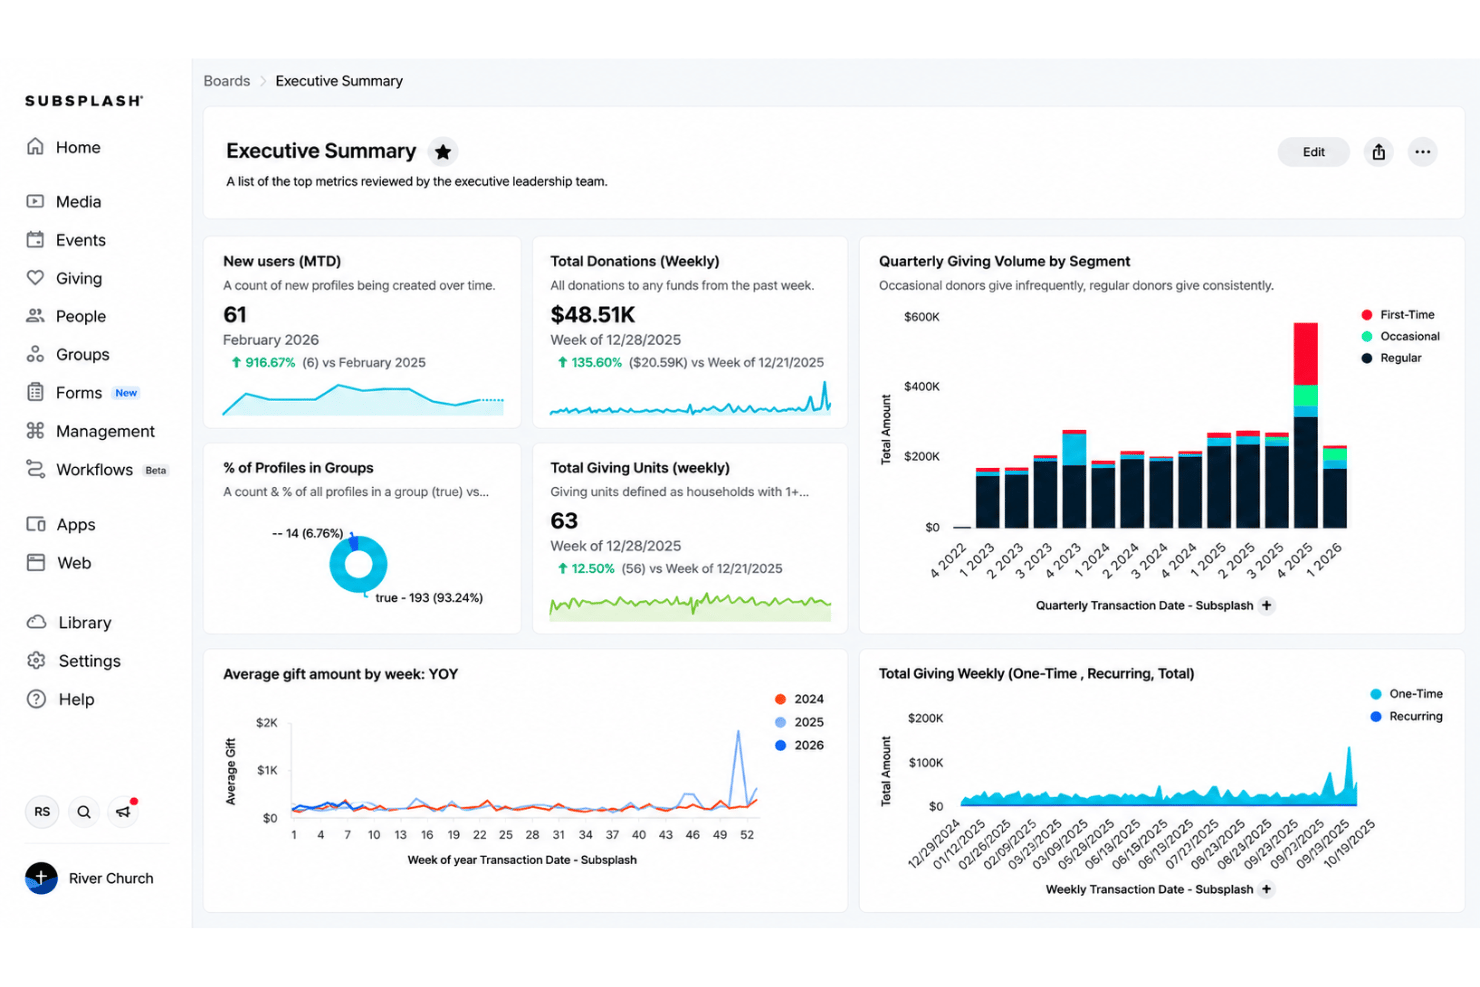Open the three-dots more options menu
The height and width of the screenshot is (987, 1480).
[x=1422, y=152]
